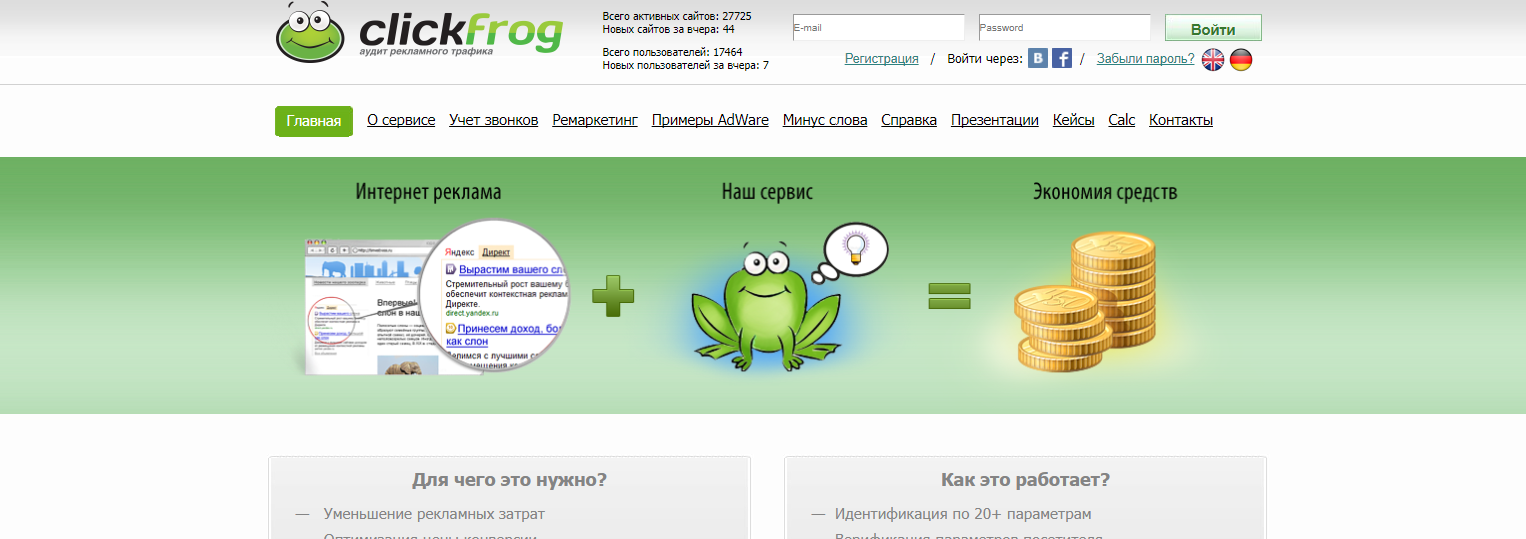The width and height of the screenshot is (1526, 539).
Task: Switch language with the British flag
Action: [1213, 60]
